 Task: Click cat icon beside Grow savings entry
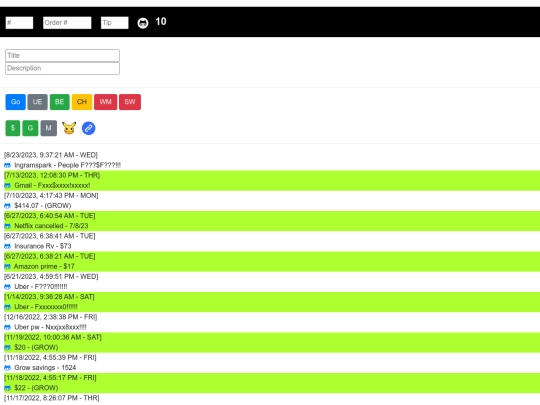(x=7, y=368)
